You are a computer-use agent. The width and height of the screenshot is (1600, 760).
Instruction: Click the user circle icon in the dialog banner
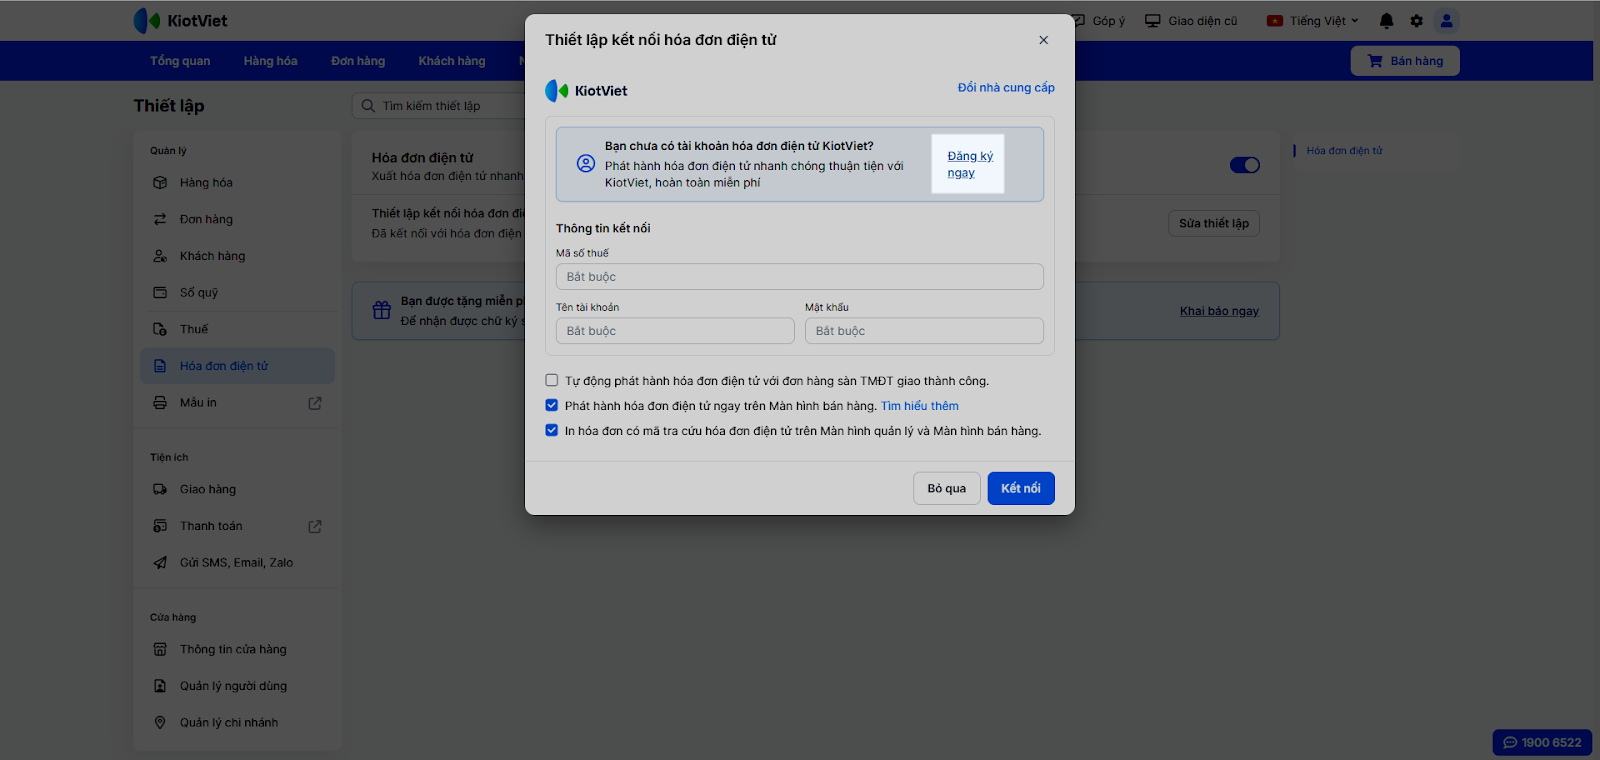click(586, 164)
